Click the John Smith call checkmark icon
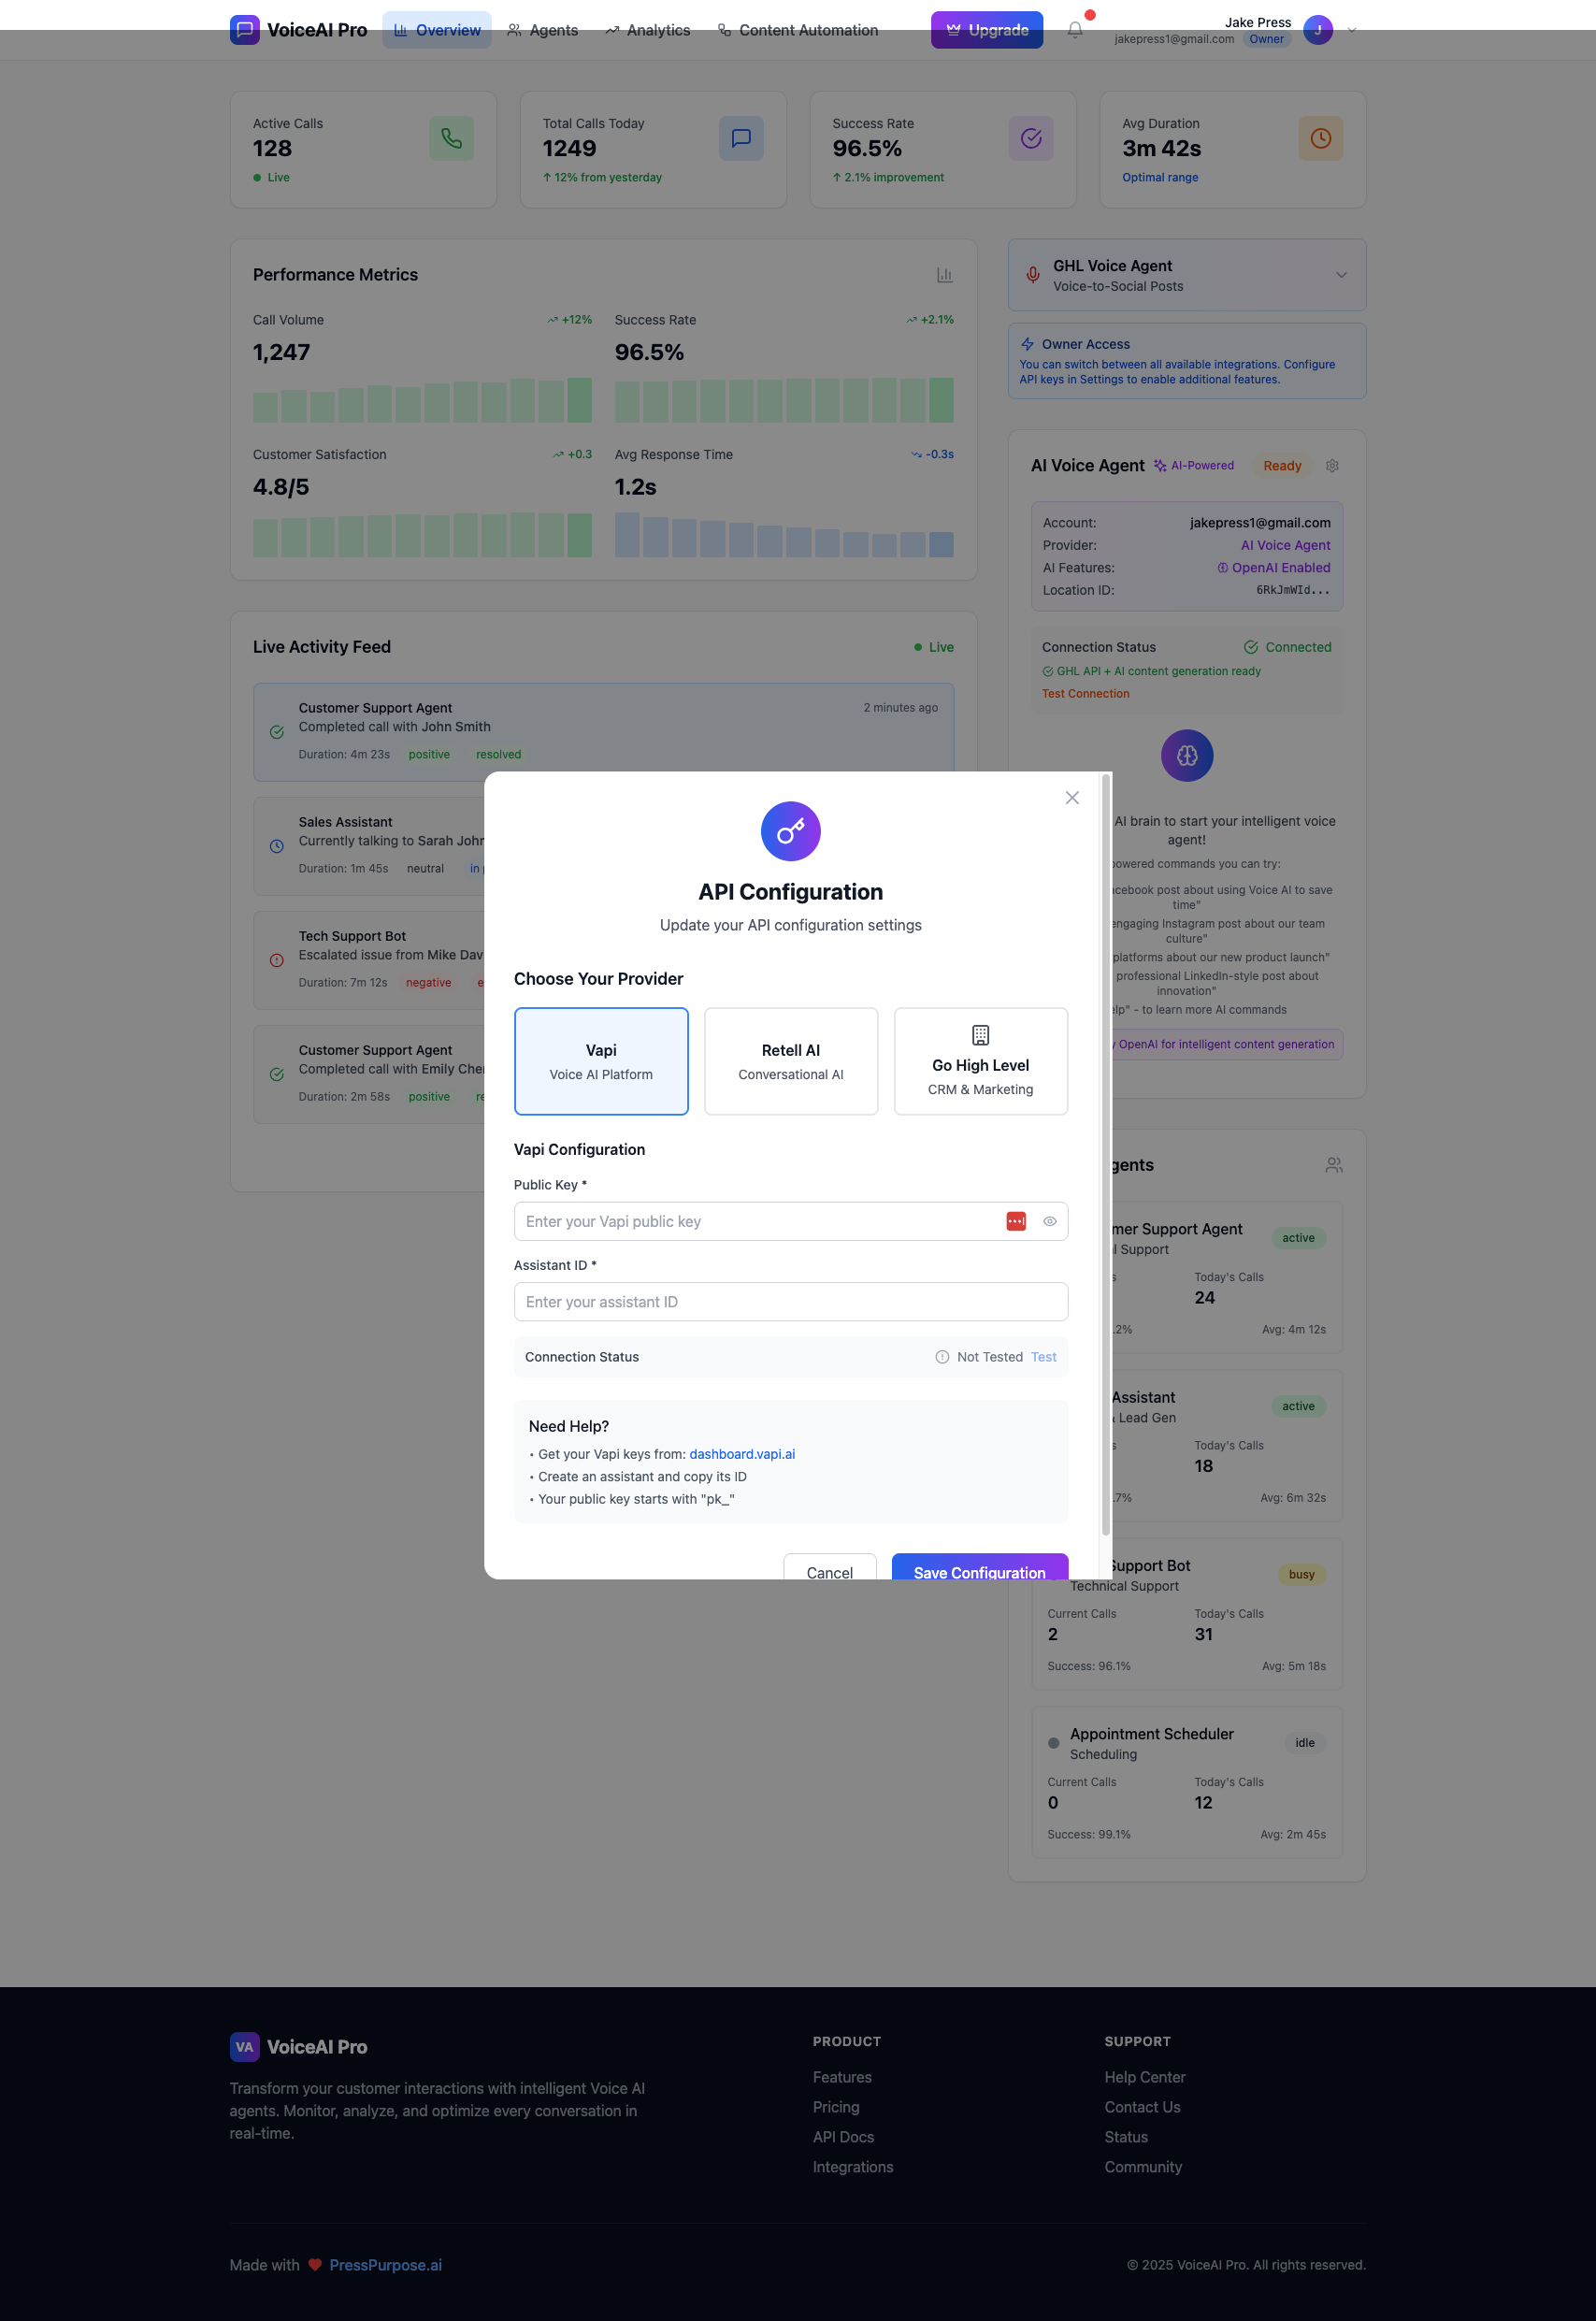This screenshot has width=1596, height=2321. point(277,732)
